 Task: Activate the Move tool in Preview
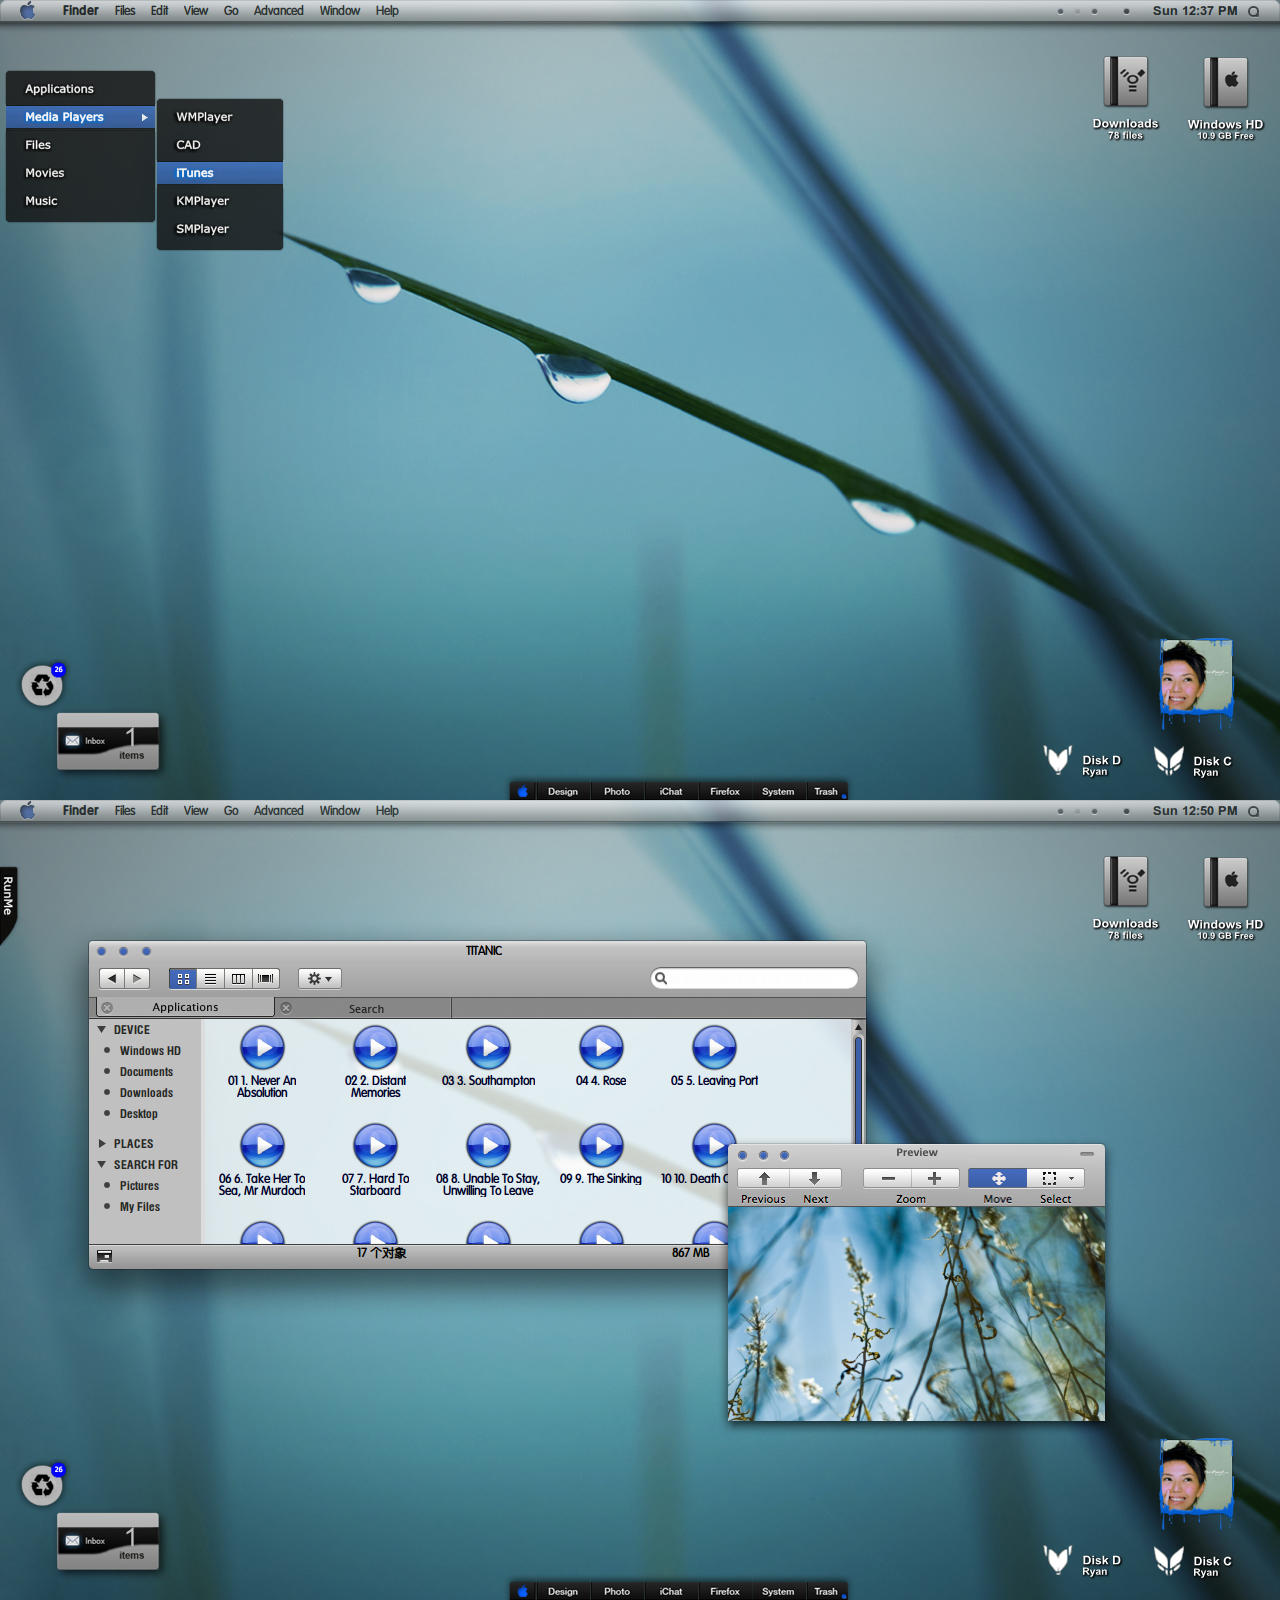[x=998, y=1178]
